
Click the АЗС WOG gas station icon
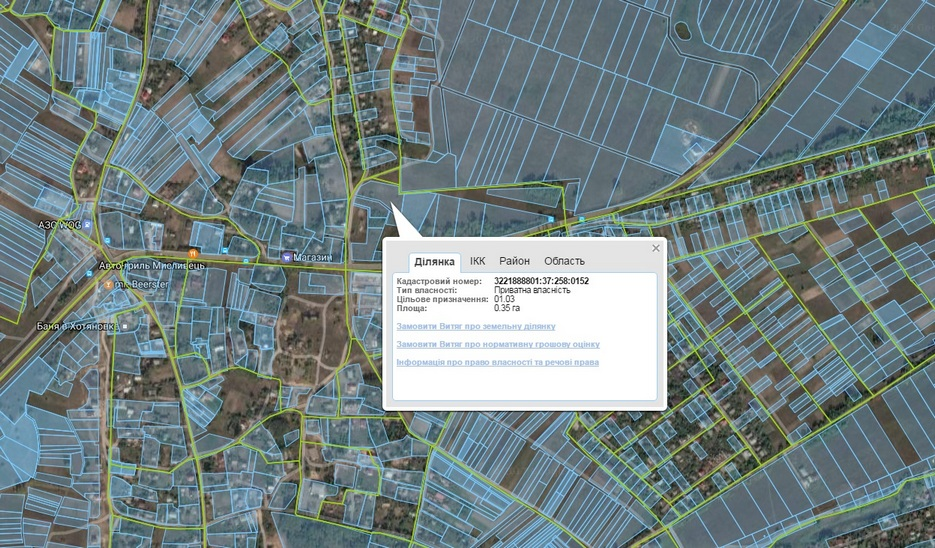point(87,226)
